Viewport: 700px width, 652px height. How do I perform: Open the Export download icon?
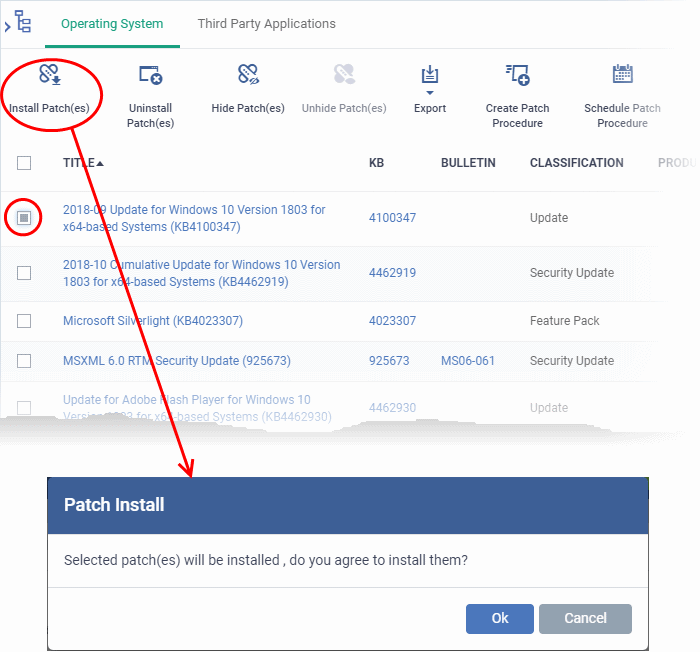430,75
